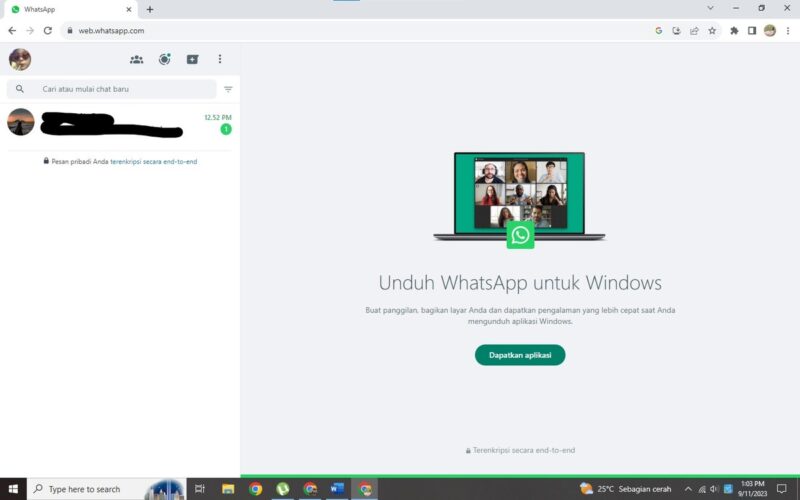The image size is (800, 500).
Task: Open File Explorer from the taskbar
Action: click(x=228, y=489)
